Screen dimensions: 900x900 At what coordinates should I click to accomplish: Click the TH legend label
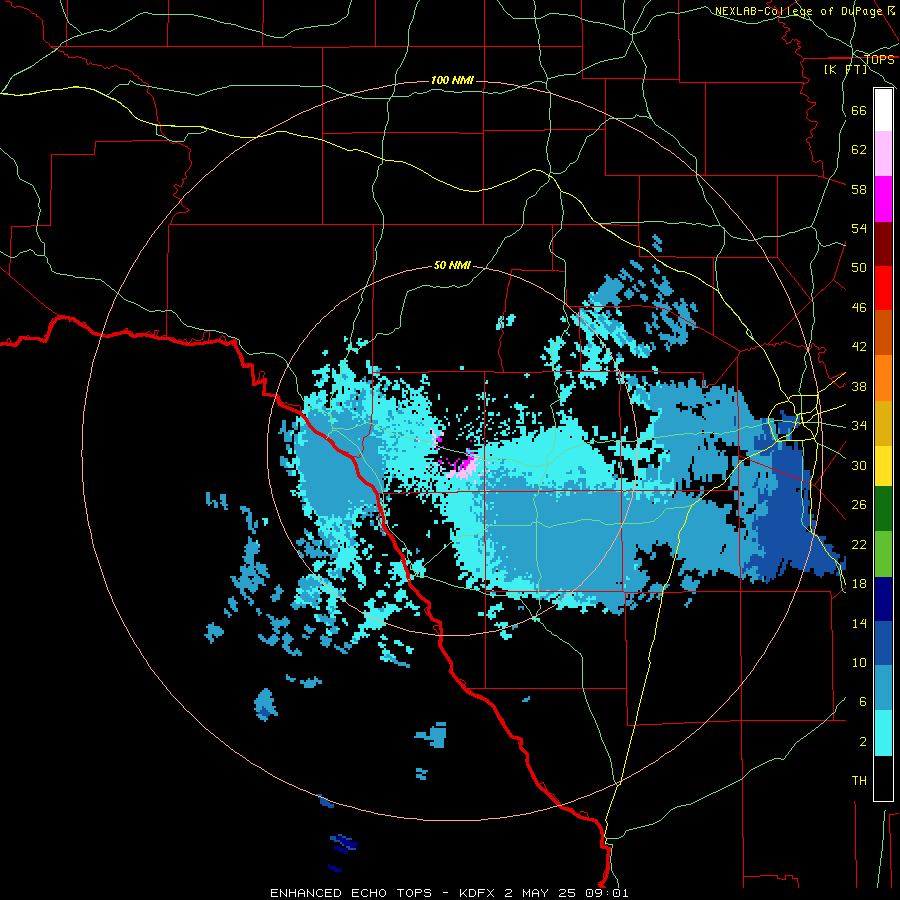859,781
